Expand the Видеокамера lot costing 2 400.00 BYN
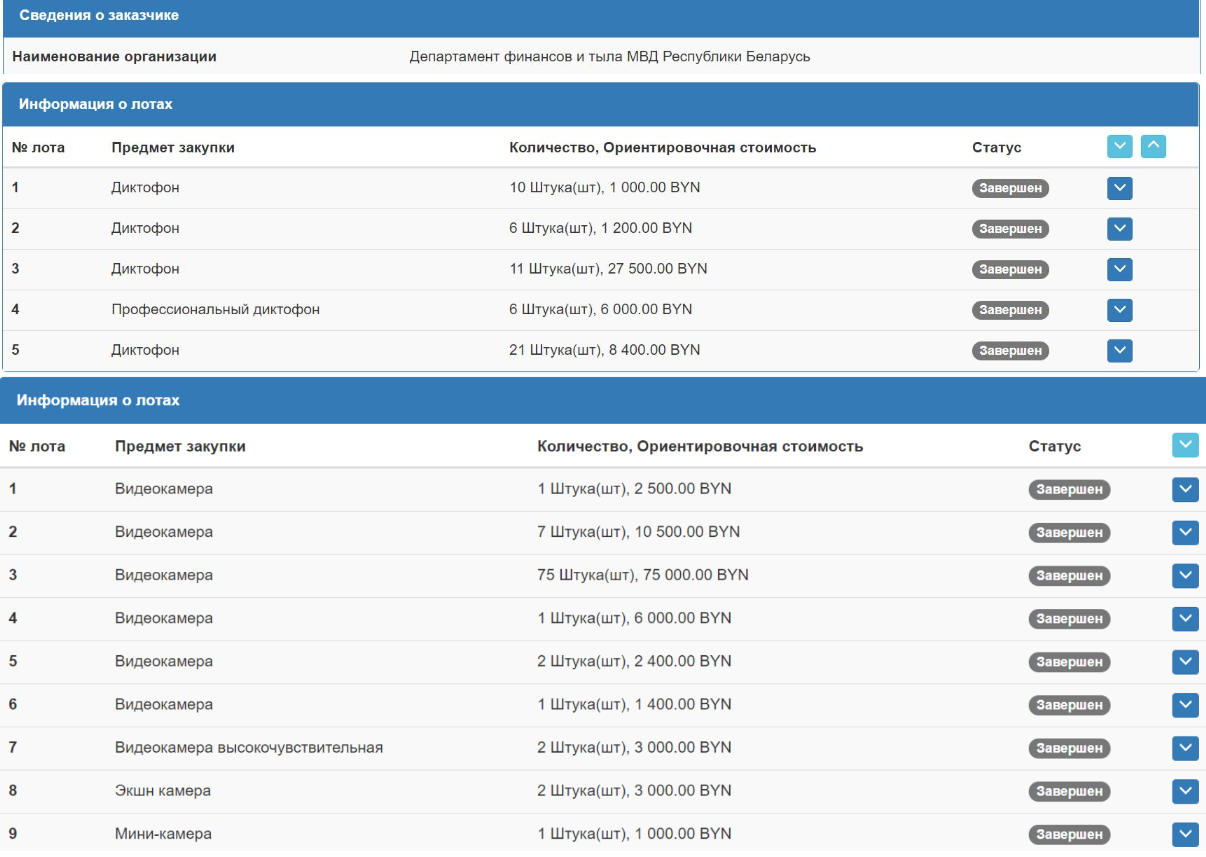 point(1185,662)
